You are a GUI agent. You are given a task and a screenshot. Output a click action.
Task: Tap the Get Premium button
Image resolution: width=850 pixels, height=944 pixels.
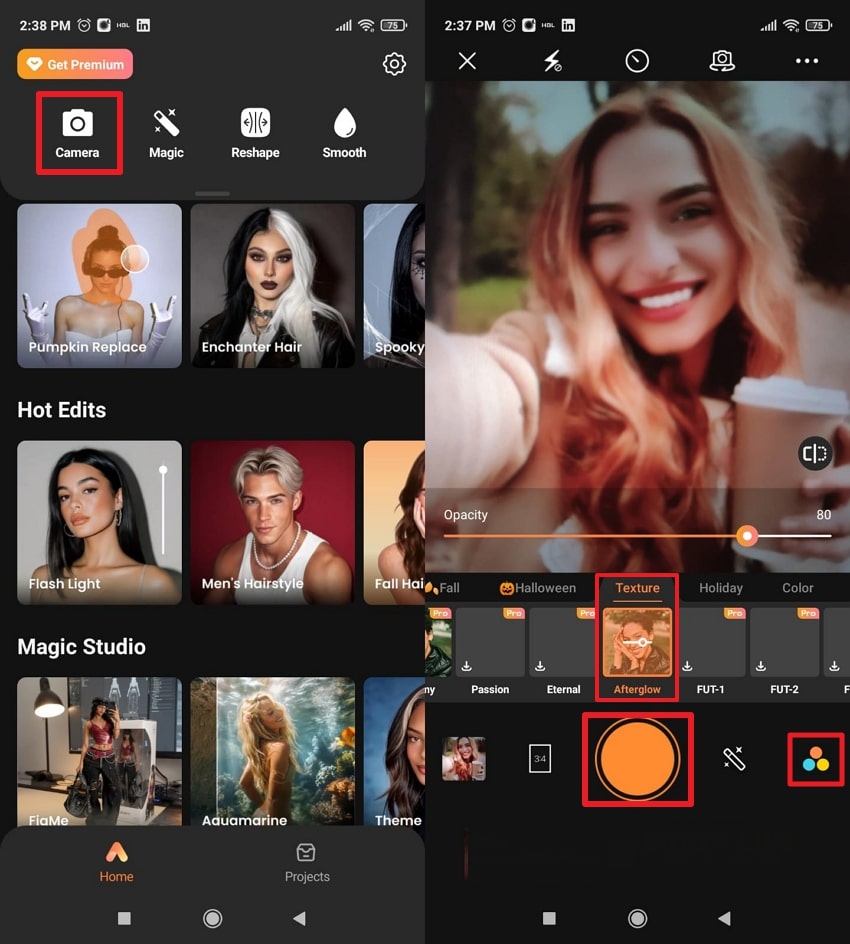[75, 64]
